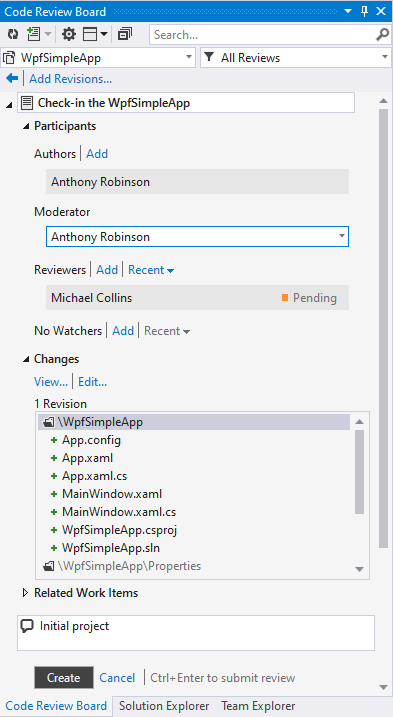Click Add Revisions link
The image size is (393, 717).
click(70, 79)
